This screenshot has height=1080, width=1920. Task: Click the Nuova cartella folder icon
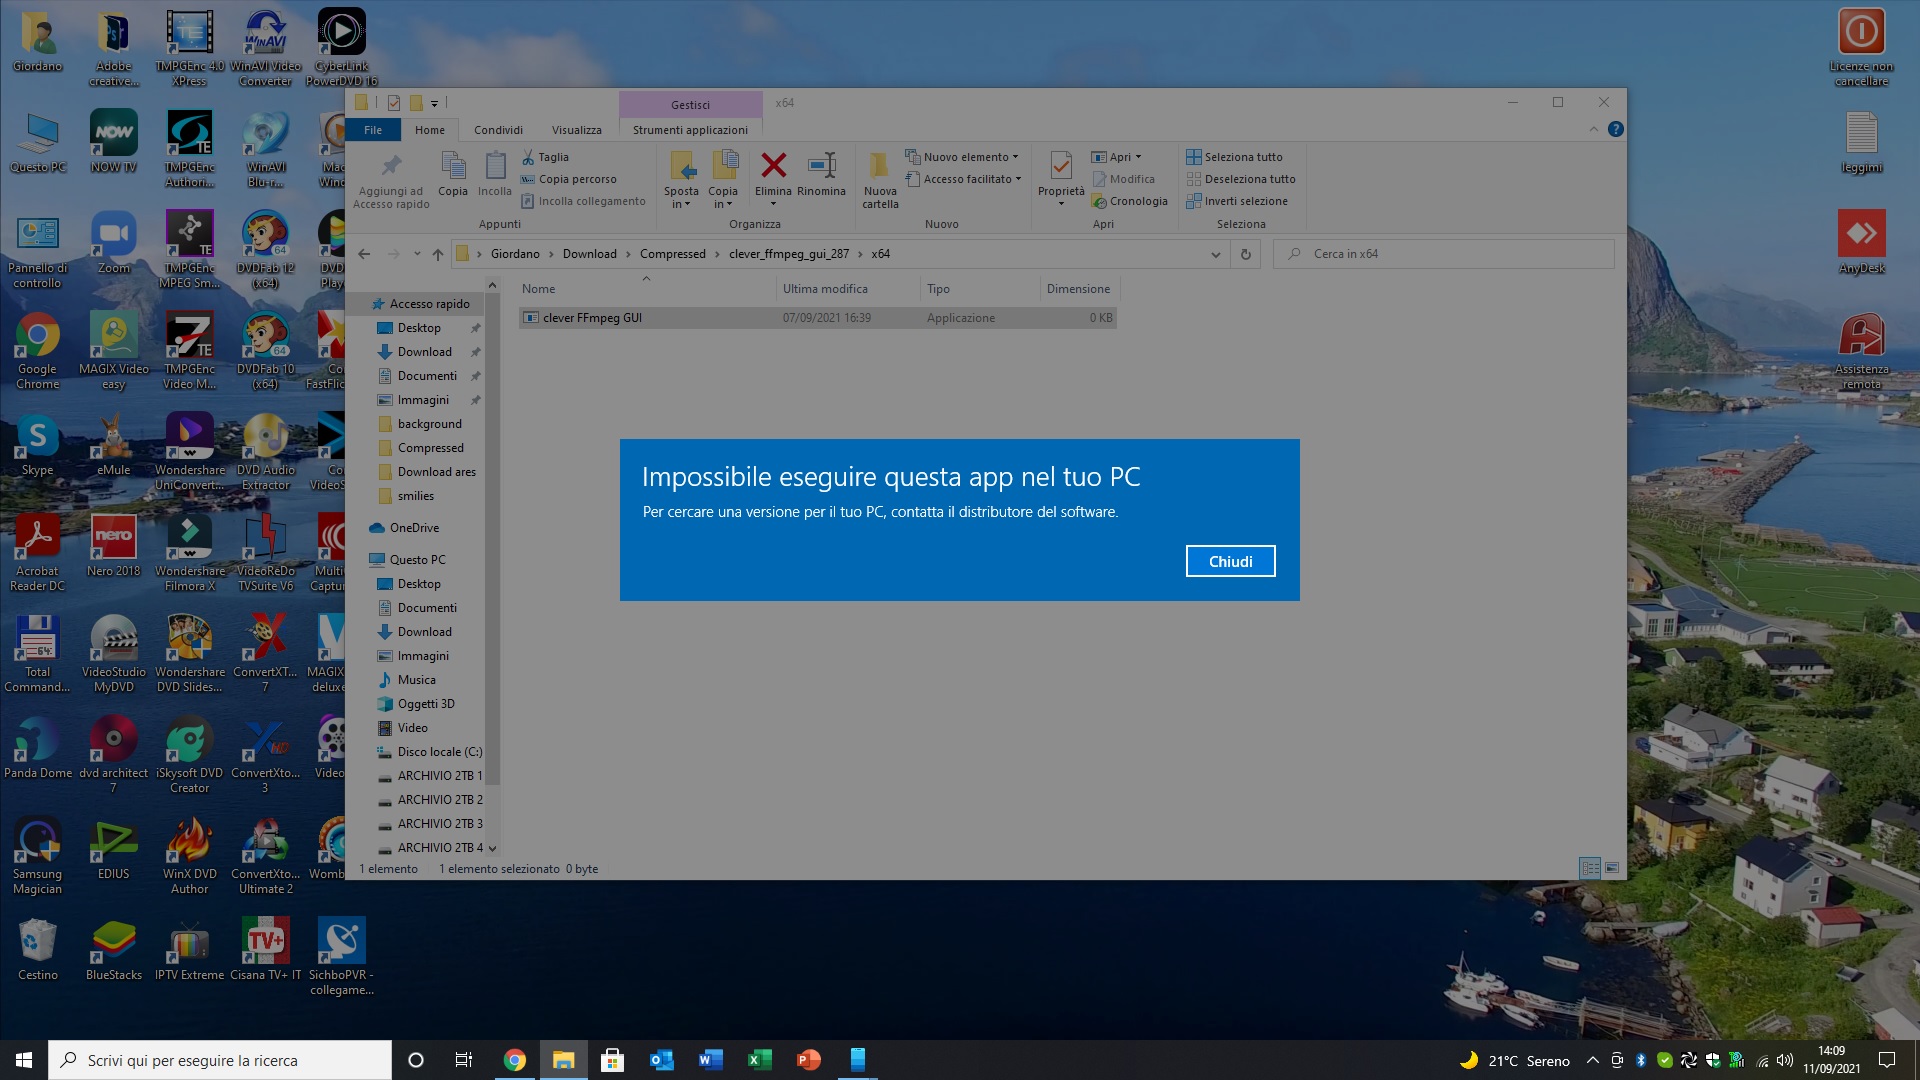(x=879, y=165)
